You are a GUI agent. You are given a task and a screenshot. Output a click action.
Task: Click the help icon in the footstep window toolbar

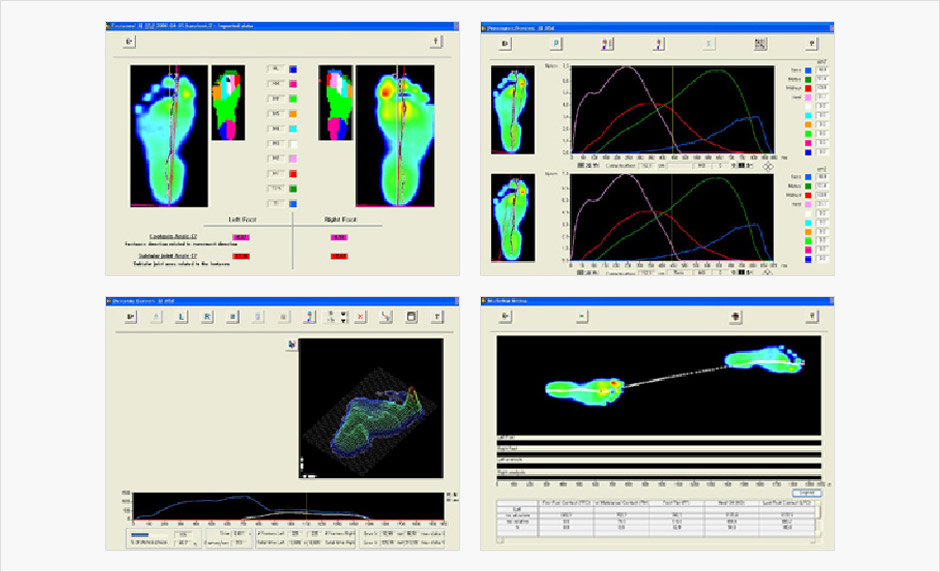813,316
